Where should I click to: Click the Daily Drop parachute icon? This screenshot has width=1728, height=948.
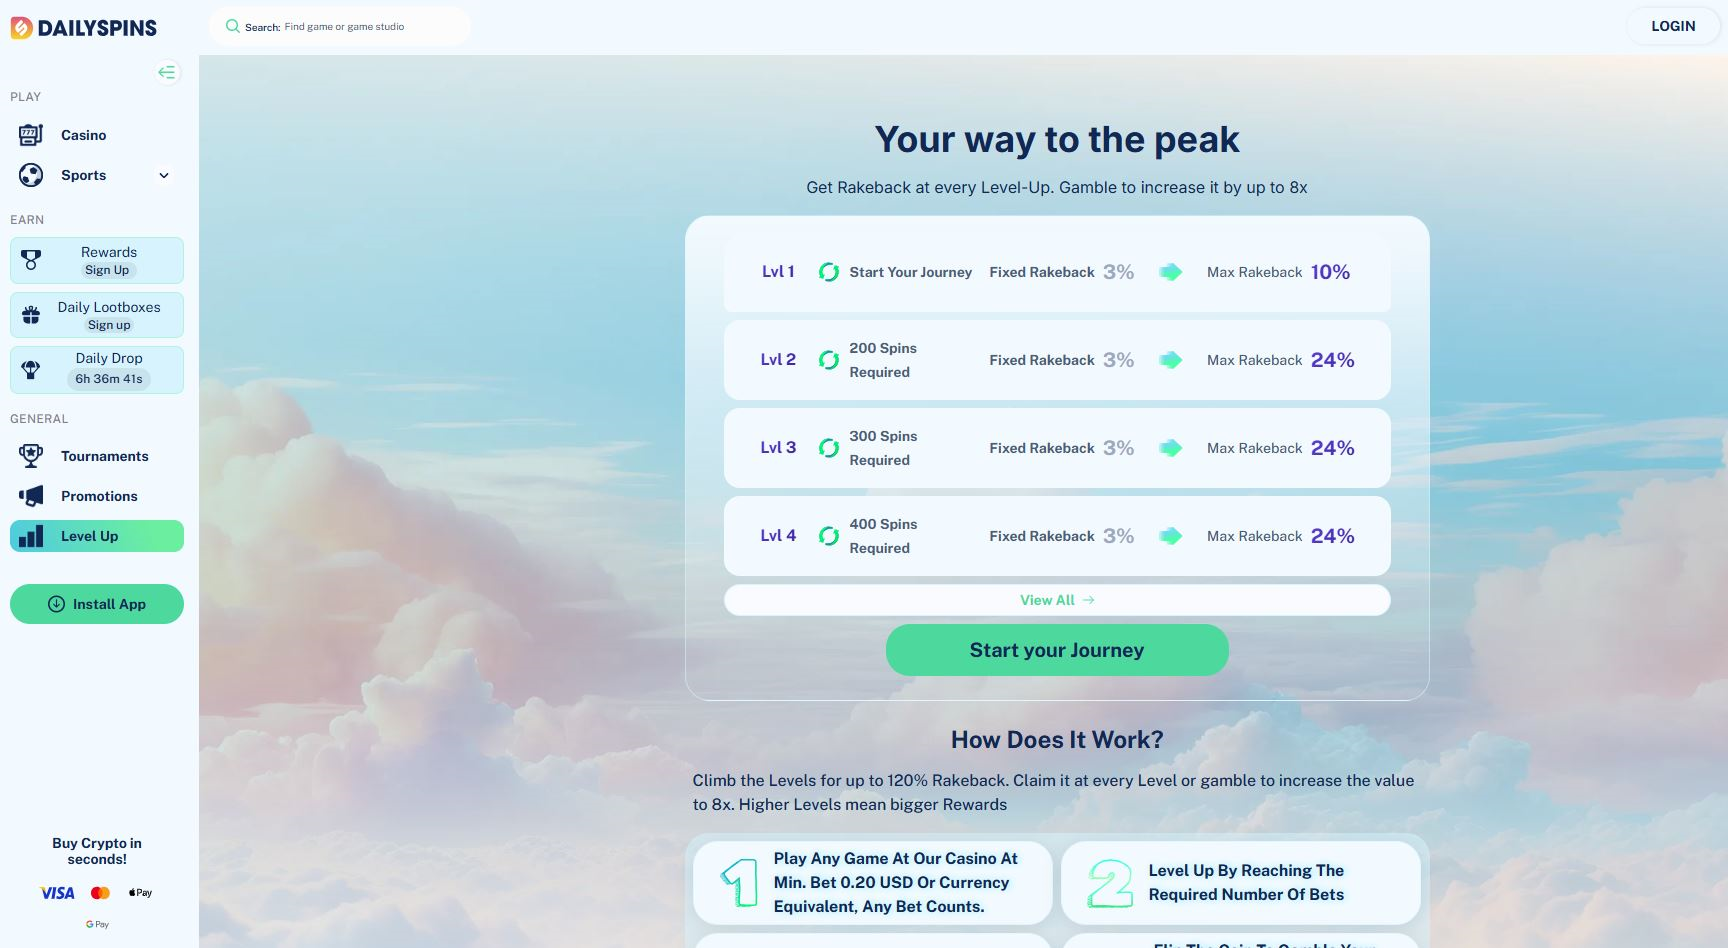31,369
